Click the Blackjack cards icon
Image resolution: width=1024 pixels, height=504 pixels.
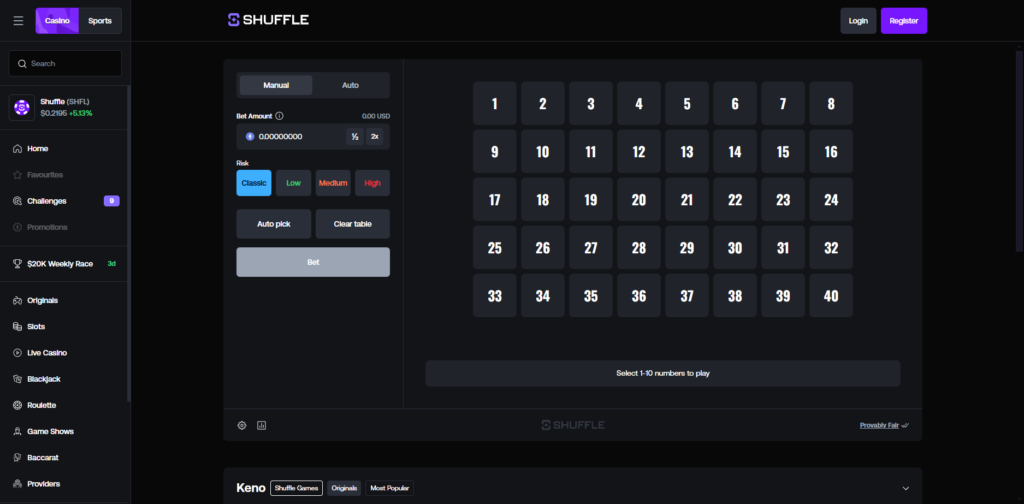[18, 379]
